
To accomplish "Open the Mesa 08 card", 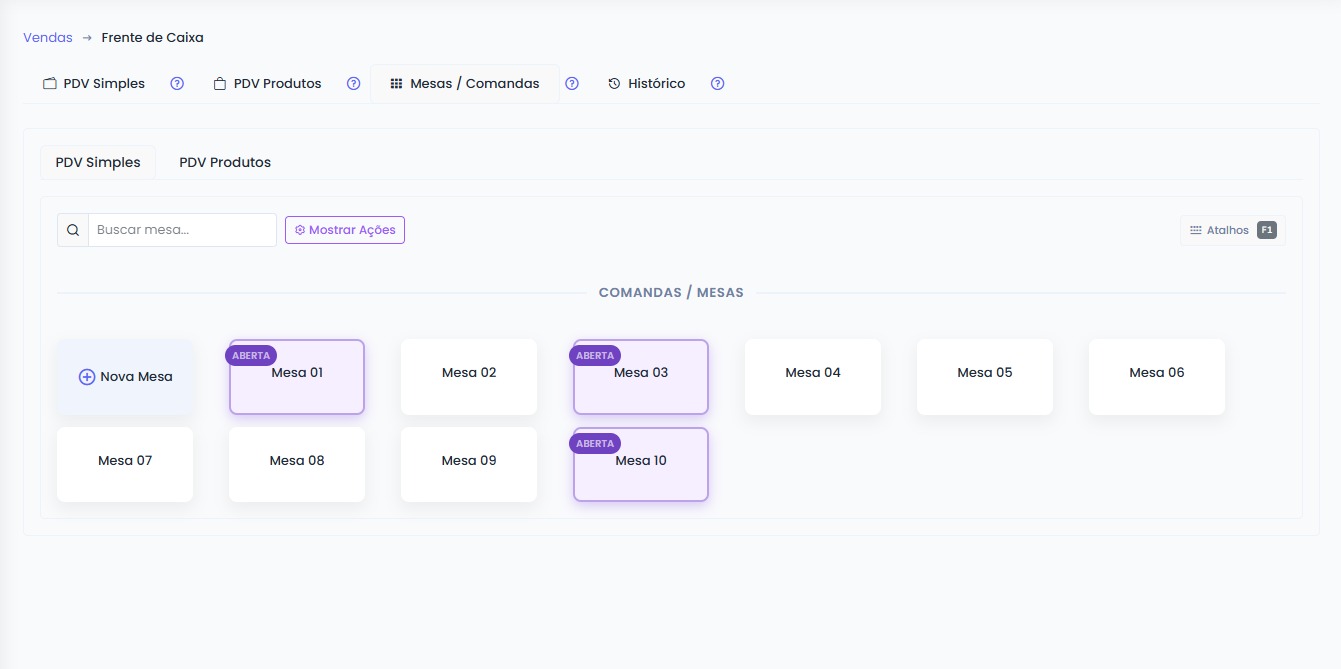I will pyautogui.click(x=297, y=465).
